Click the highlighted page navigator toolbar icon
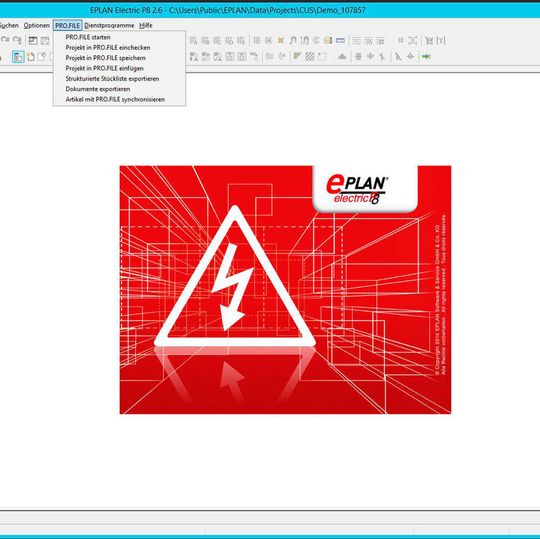540x539 pixels. pyautogui.click(x=18, y=56)
